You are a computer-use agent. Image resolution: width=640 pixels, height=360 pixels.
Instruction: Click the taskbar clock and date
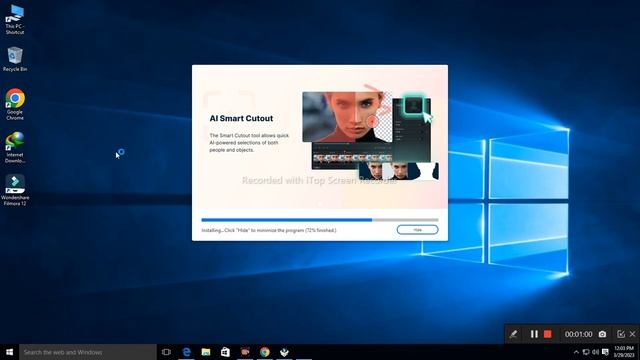(x=623, y=352)
